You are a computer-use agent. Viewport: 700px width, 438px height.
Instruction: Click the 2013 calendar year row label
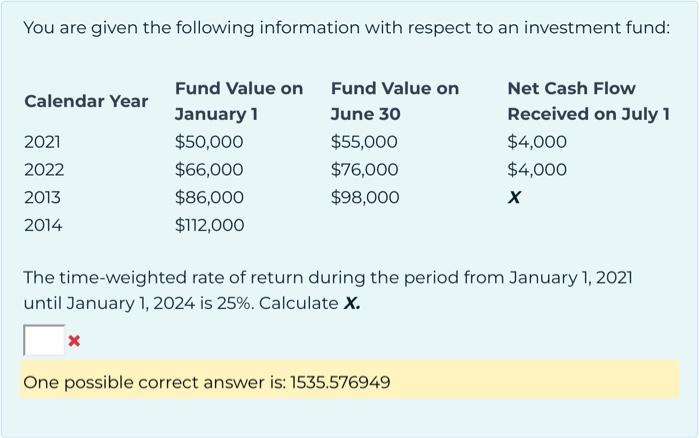[x=42, y=198]
